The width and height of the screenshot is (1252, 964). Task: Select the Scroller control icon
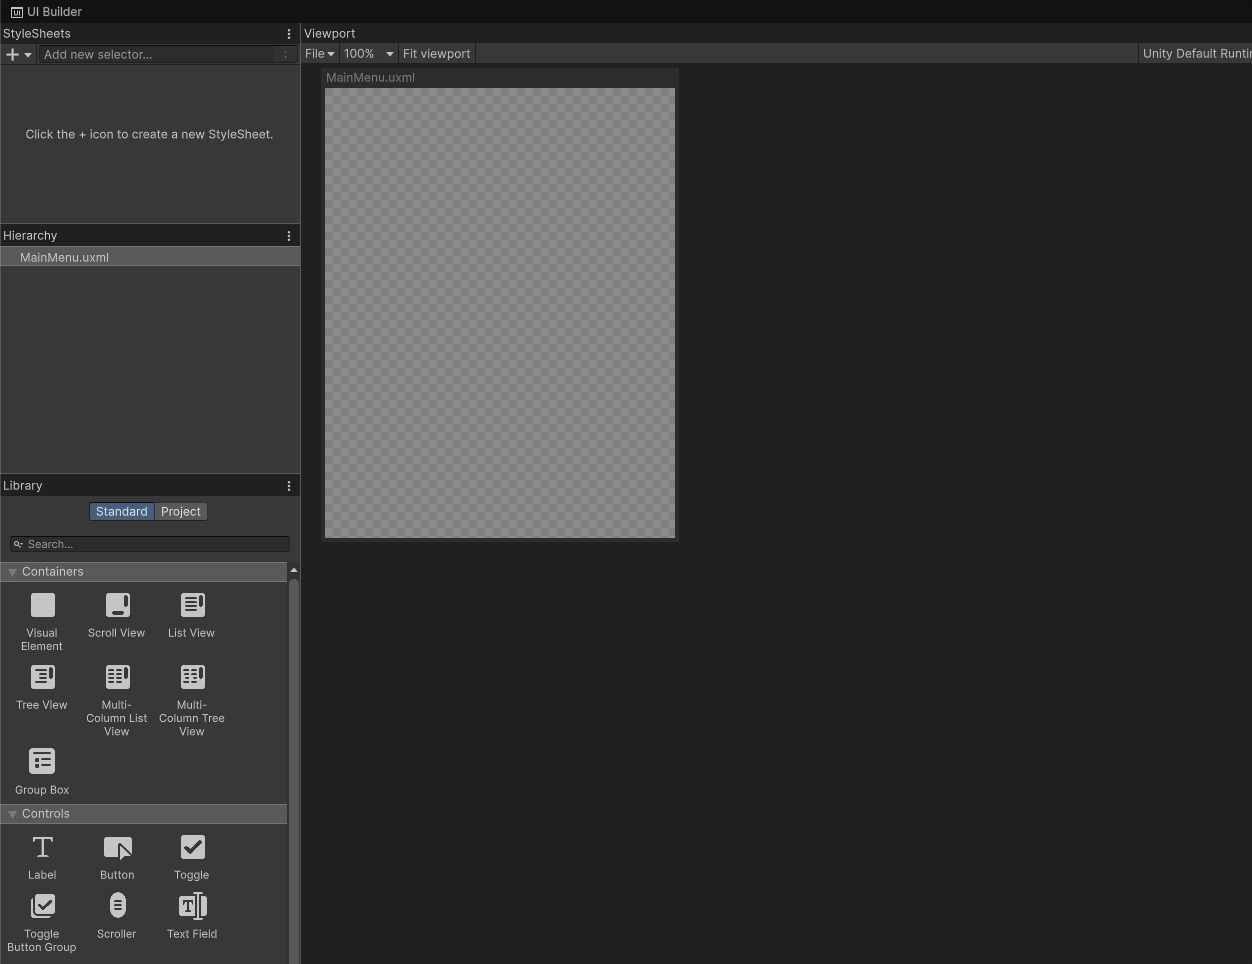tap(117, 905)
